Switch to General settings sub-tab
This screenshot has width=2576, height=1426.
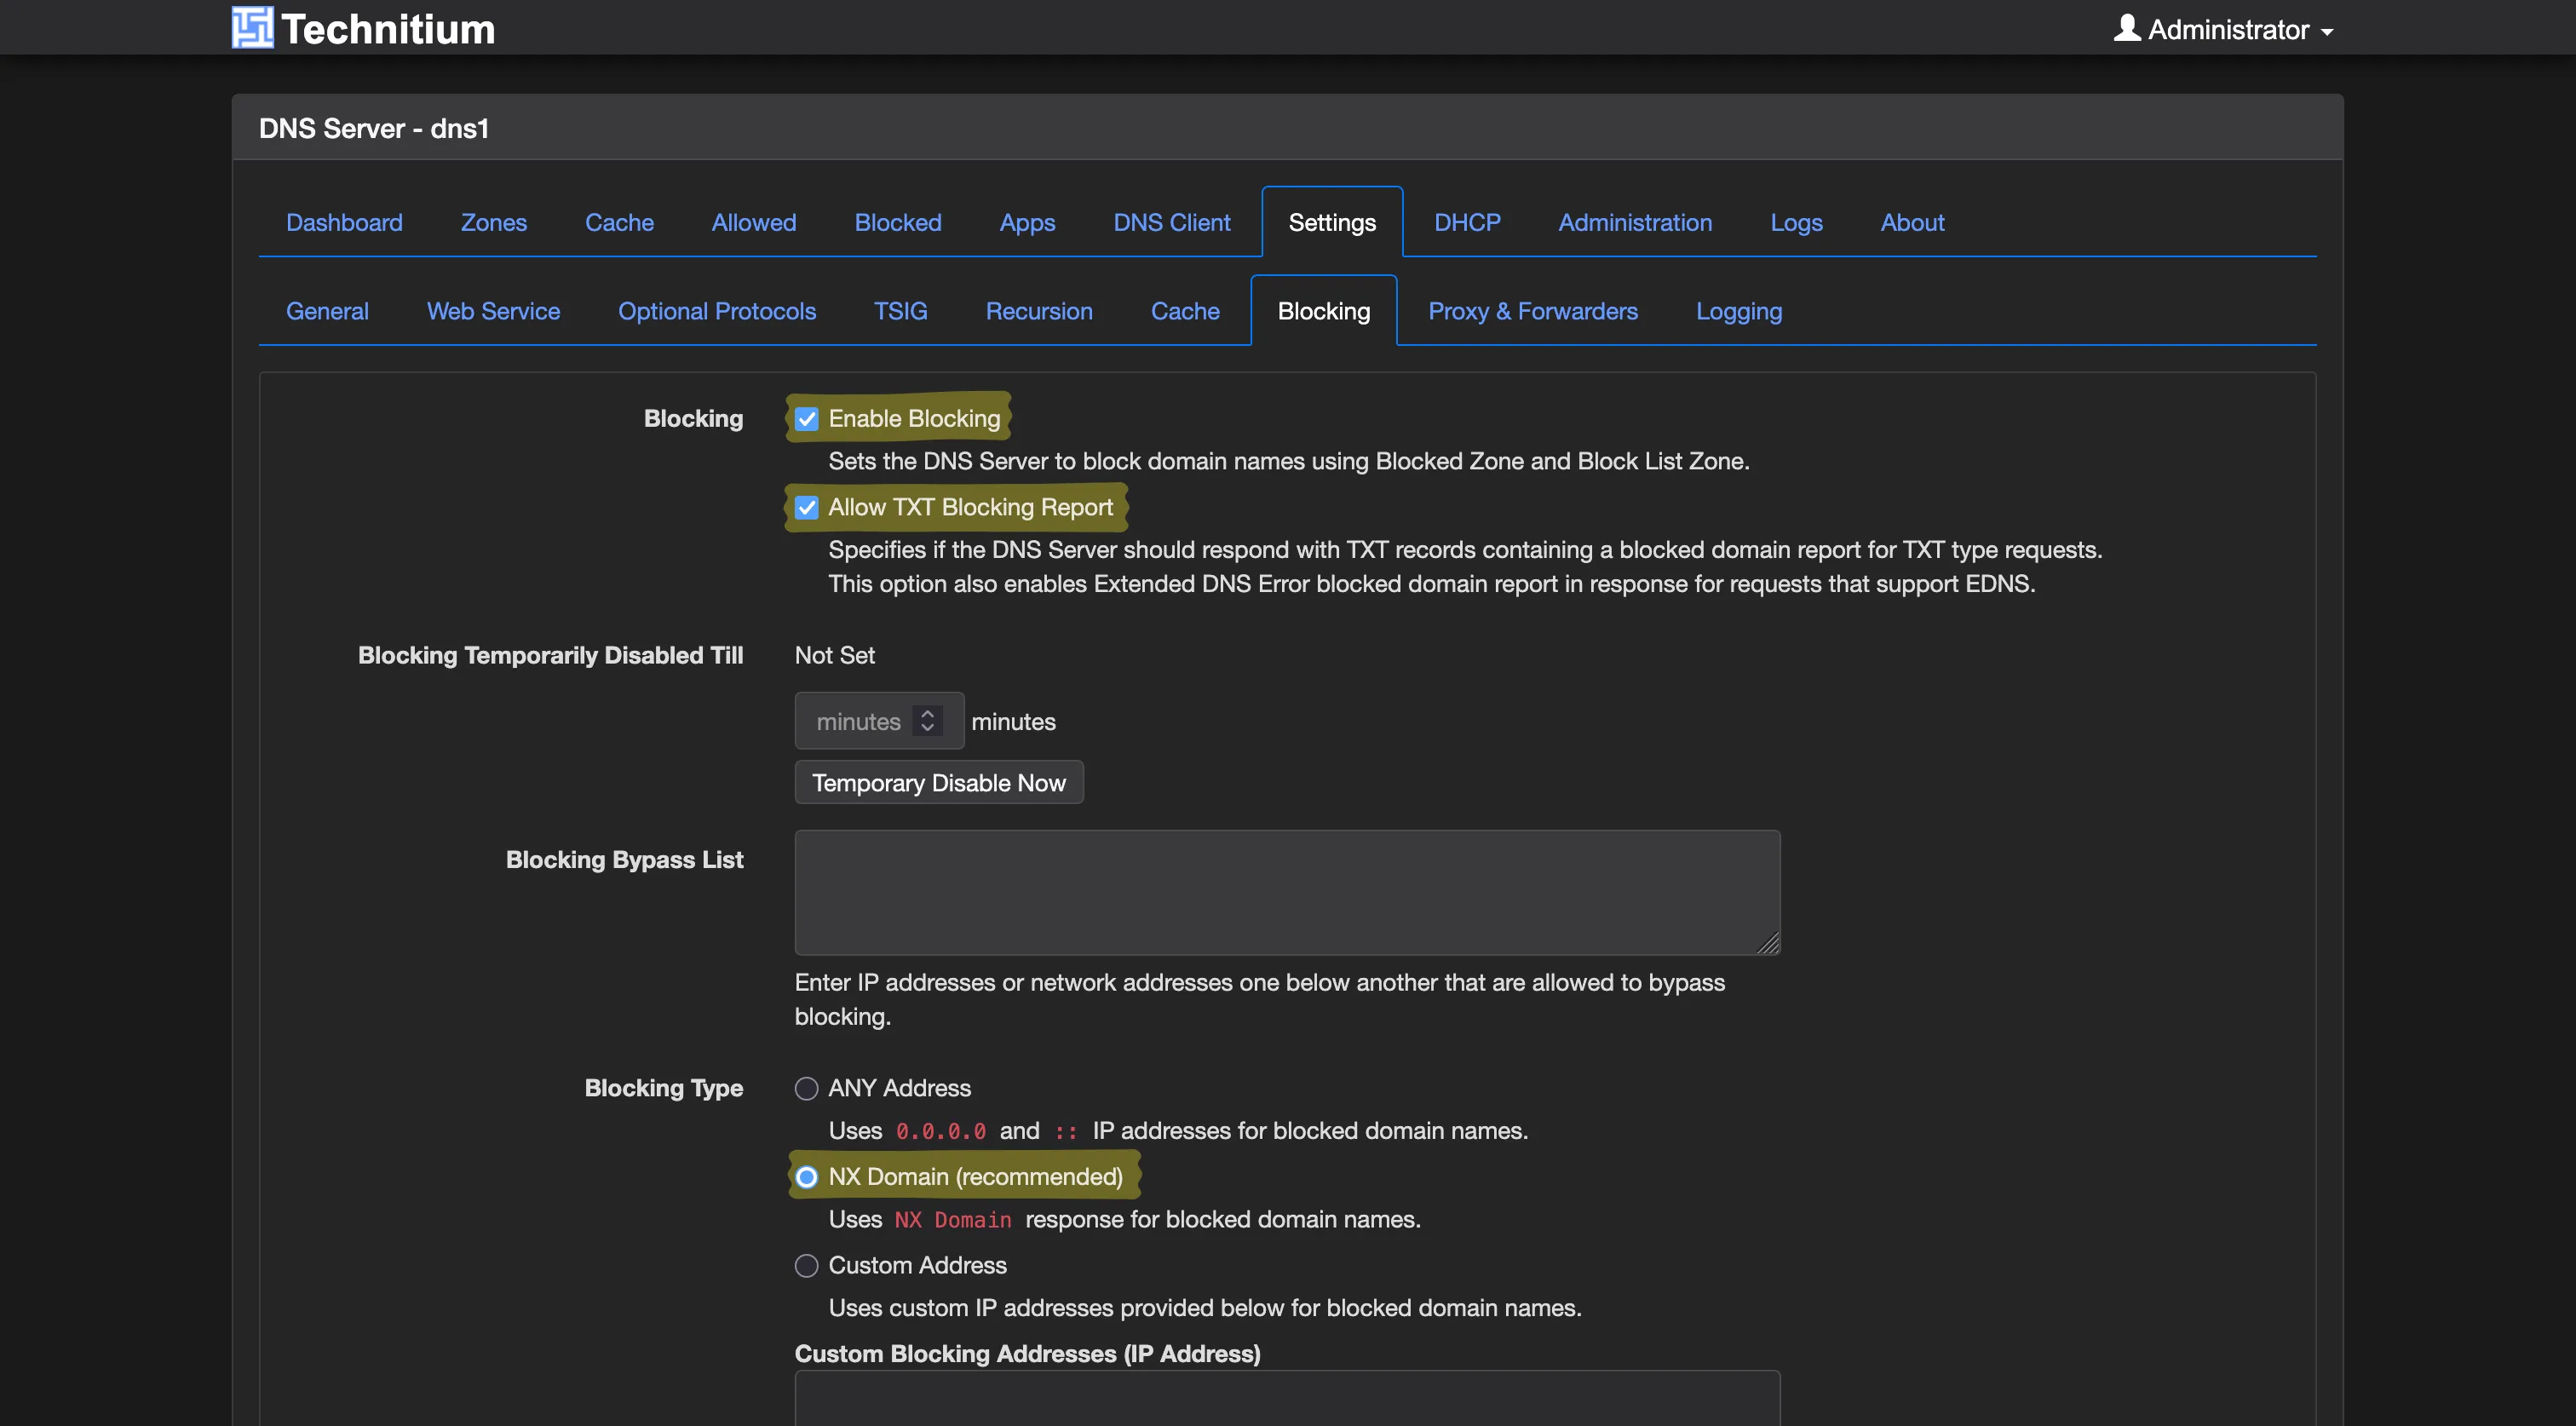(x=327, y=311)
